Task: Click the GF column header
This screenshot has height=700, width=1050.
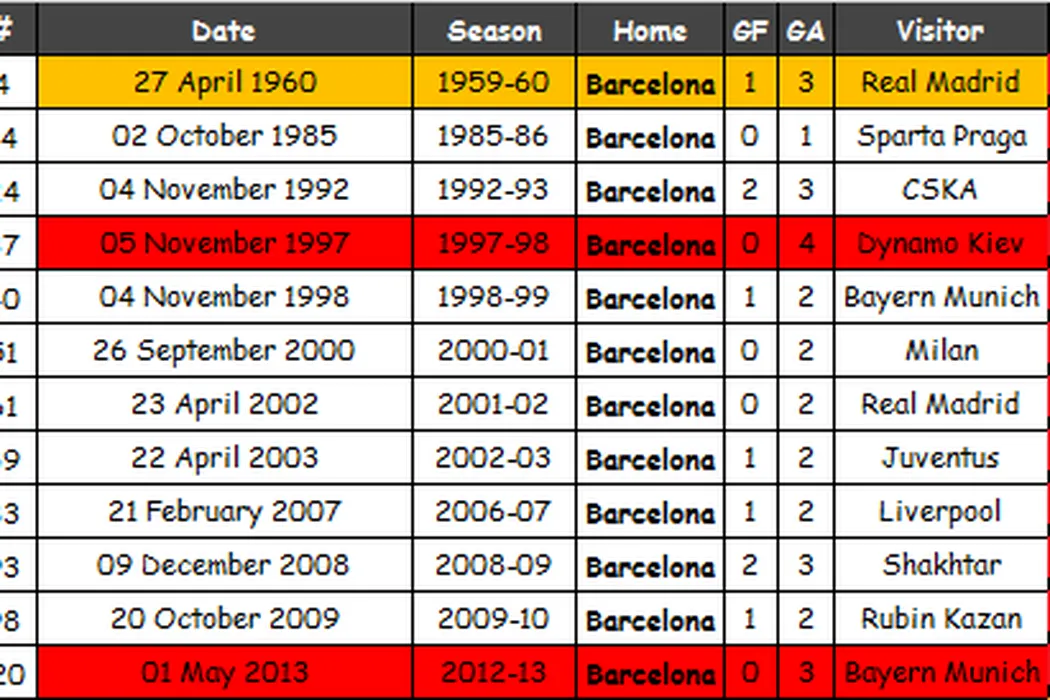Action: coord(750,30)
